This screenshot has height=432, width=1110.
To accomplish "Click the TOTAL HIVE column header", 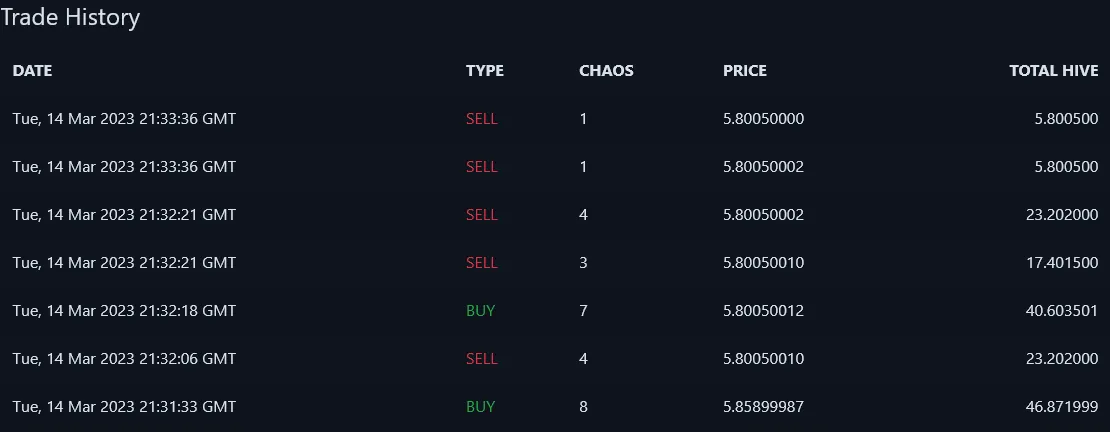I will pos(1054,71).
